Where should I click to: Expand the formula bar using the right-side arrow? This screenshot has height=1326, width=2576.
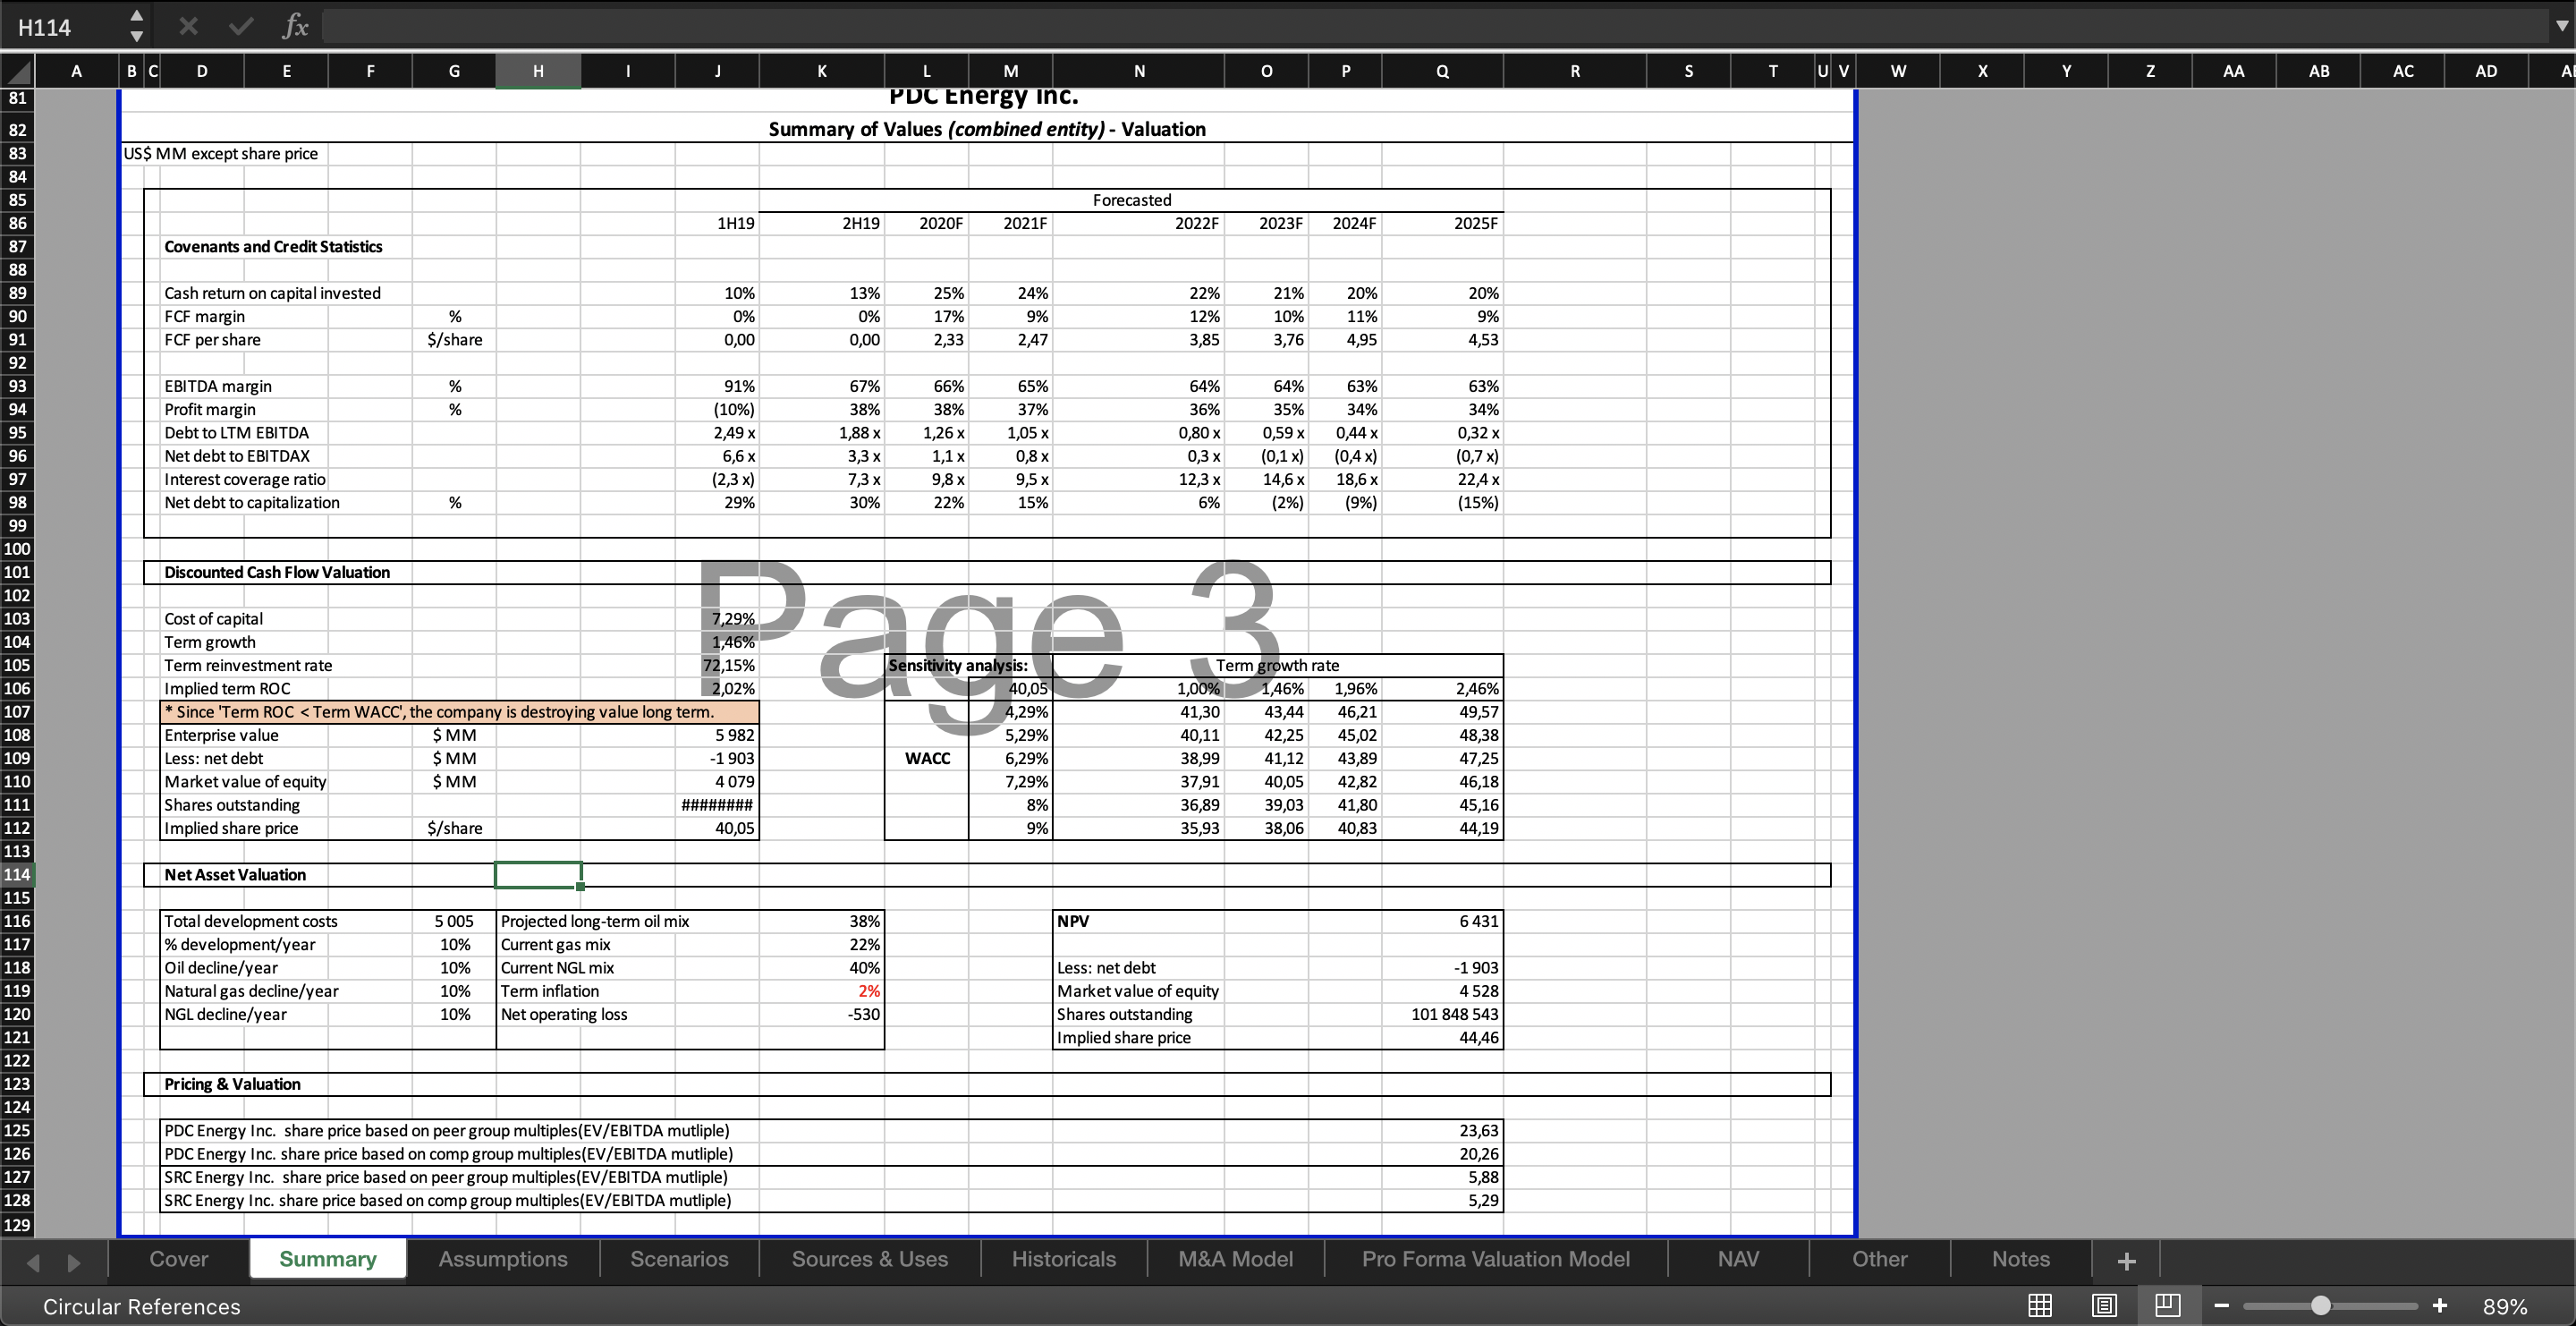click(x=2561, y=26)
